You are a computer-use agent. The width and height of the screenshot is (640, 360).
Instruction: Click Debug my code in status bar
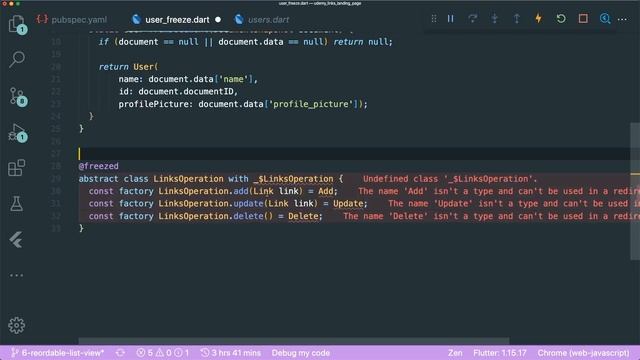click(300, 353)
